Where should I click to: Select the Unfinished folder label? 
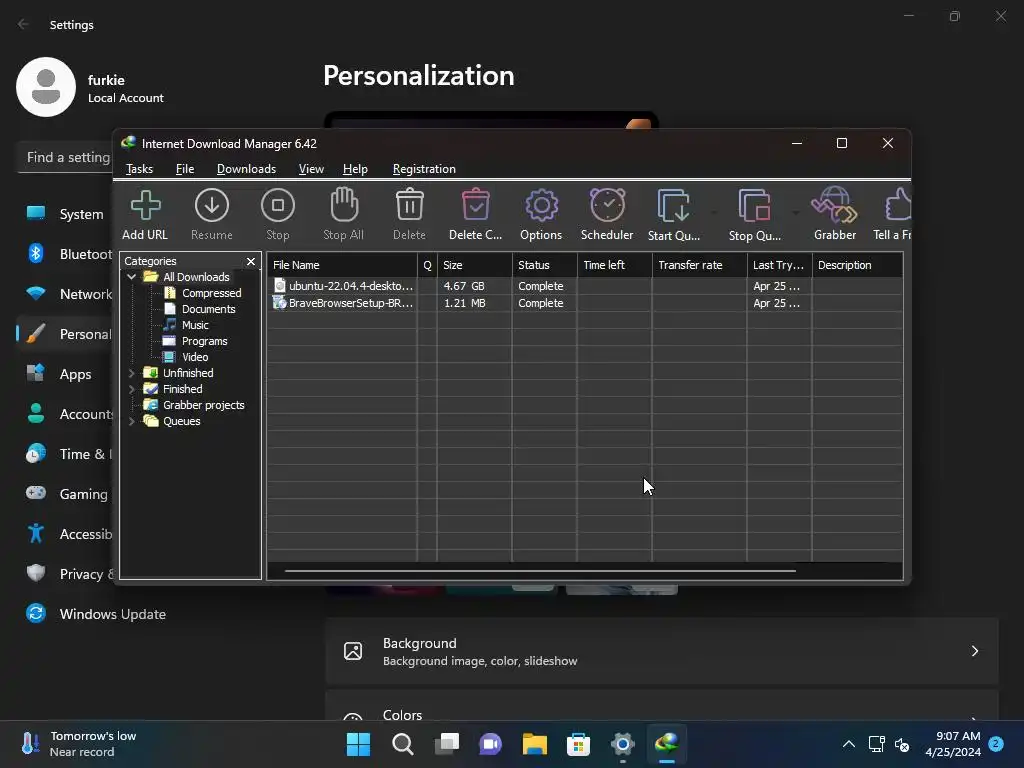[188, 373]
